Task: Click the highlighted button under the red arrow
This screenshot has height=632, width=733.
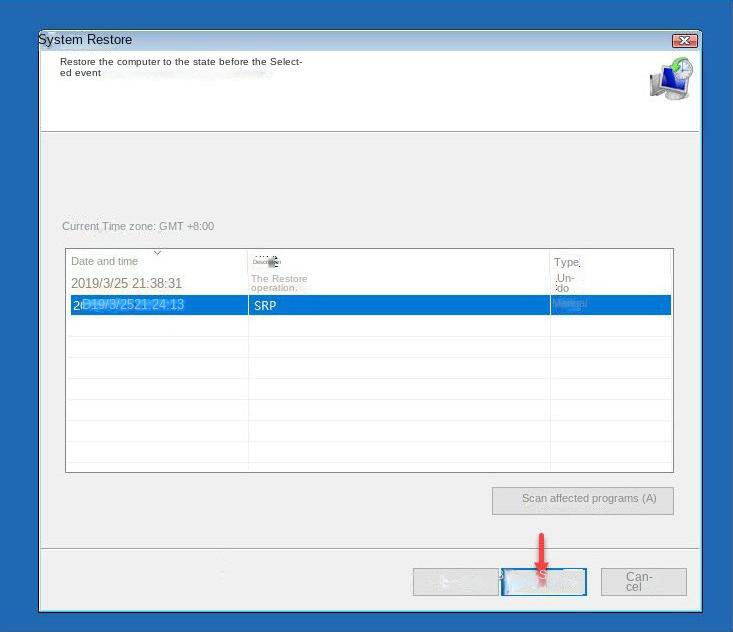Action: point(543,582)
